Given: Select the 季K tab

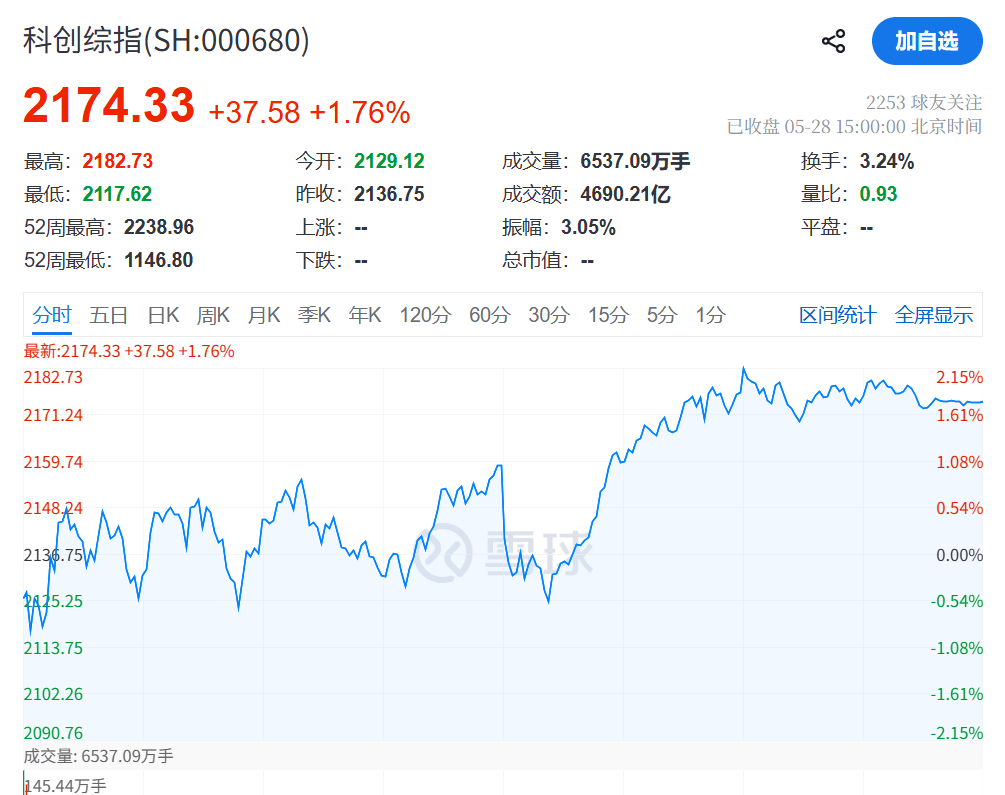Looking at the screenshot, I should point(314,315).
